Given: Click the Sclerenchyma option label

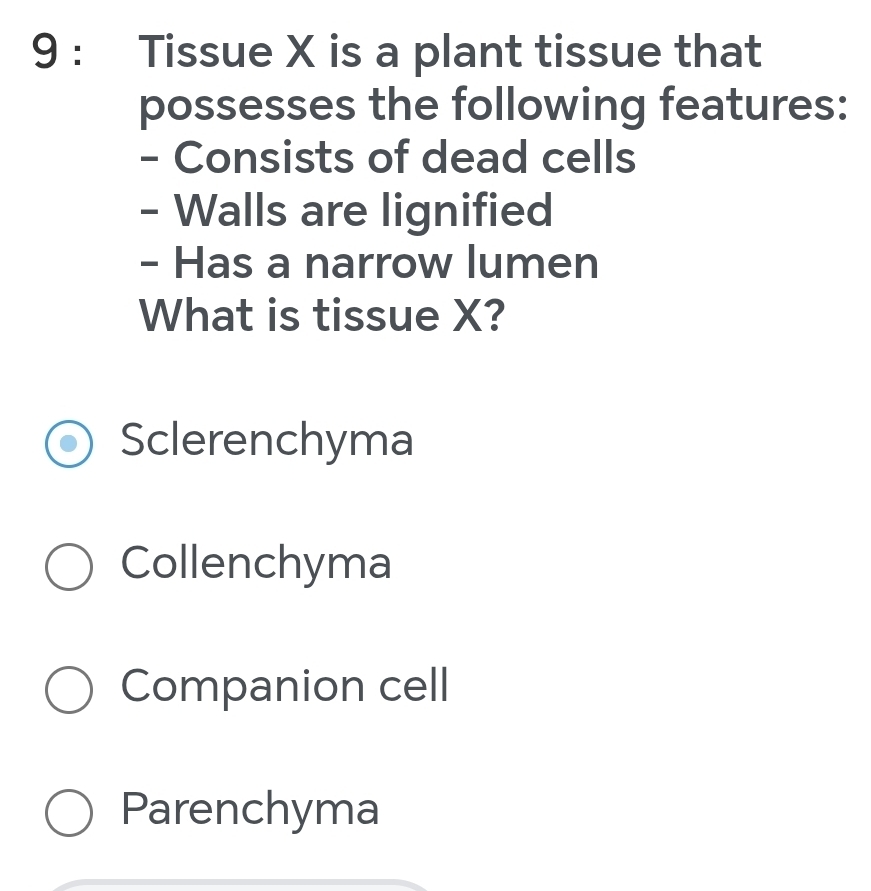Looking at the screenshot, I should click(266, 441).
